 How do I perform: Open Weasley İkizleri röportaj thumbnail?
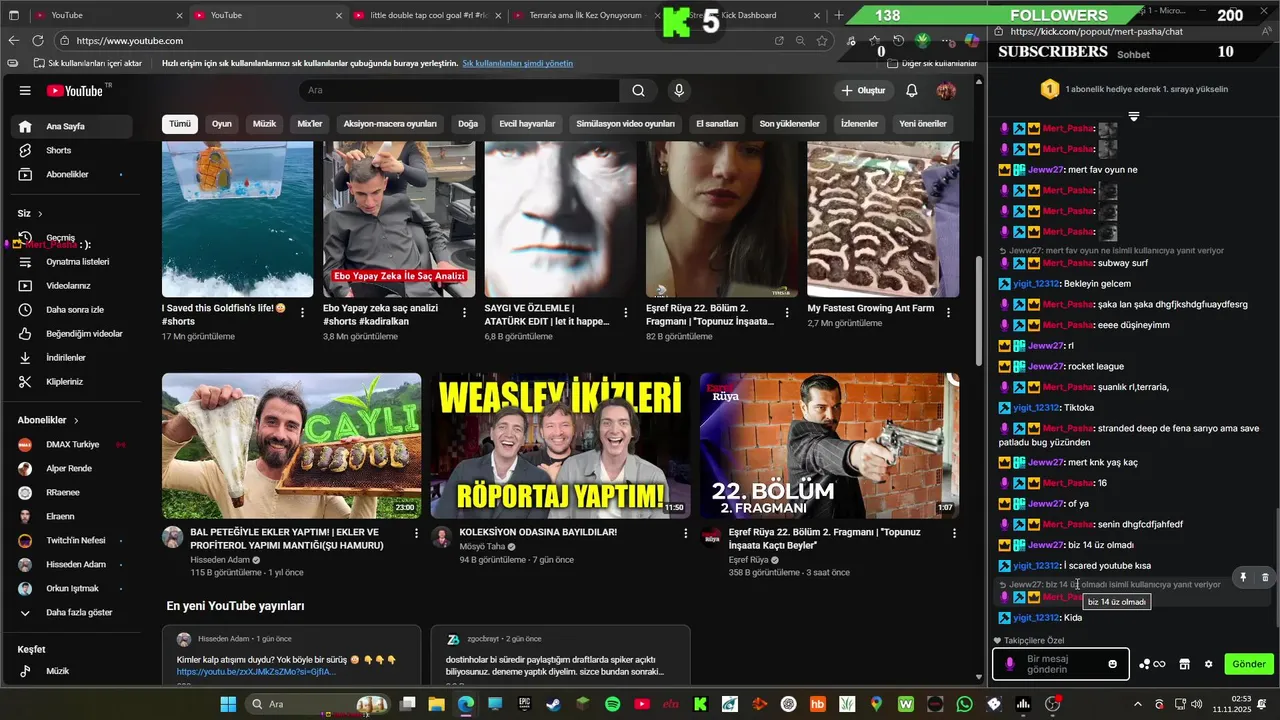[x=560, y=446]
